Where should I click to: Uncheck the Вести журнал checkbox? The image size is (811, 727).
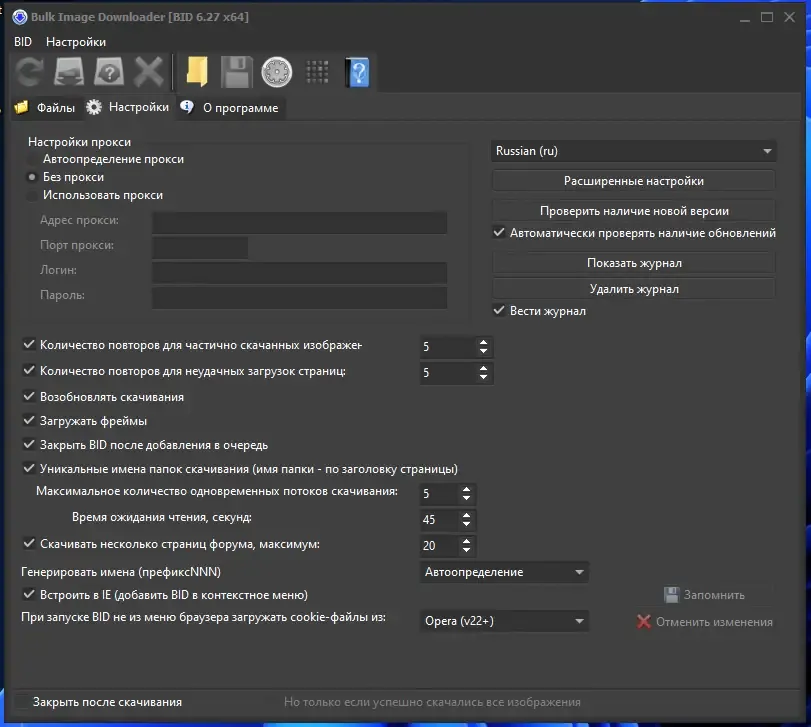pos(499,311)
